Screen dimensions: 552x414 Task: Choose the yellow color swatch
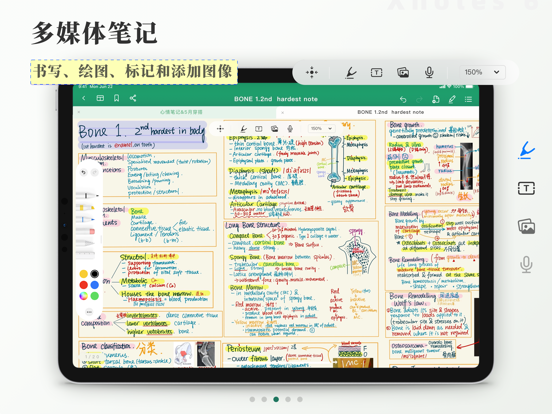[x=83, y=274]
